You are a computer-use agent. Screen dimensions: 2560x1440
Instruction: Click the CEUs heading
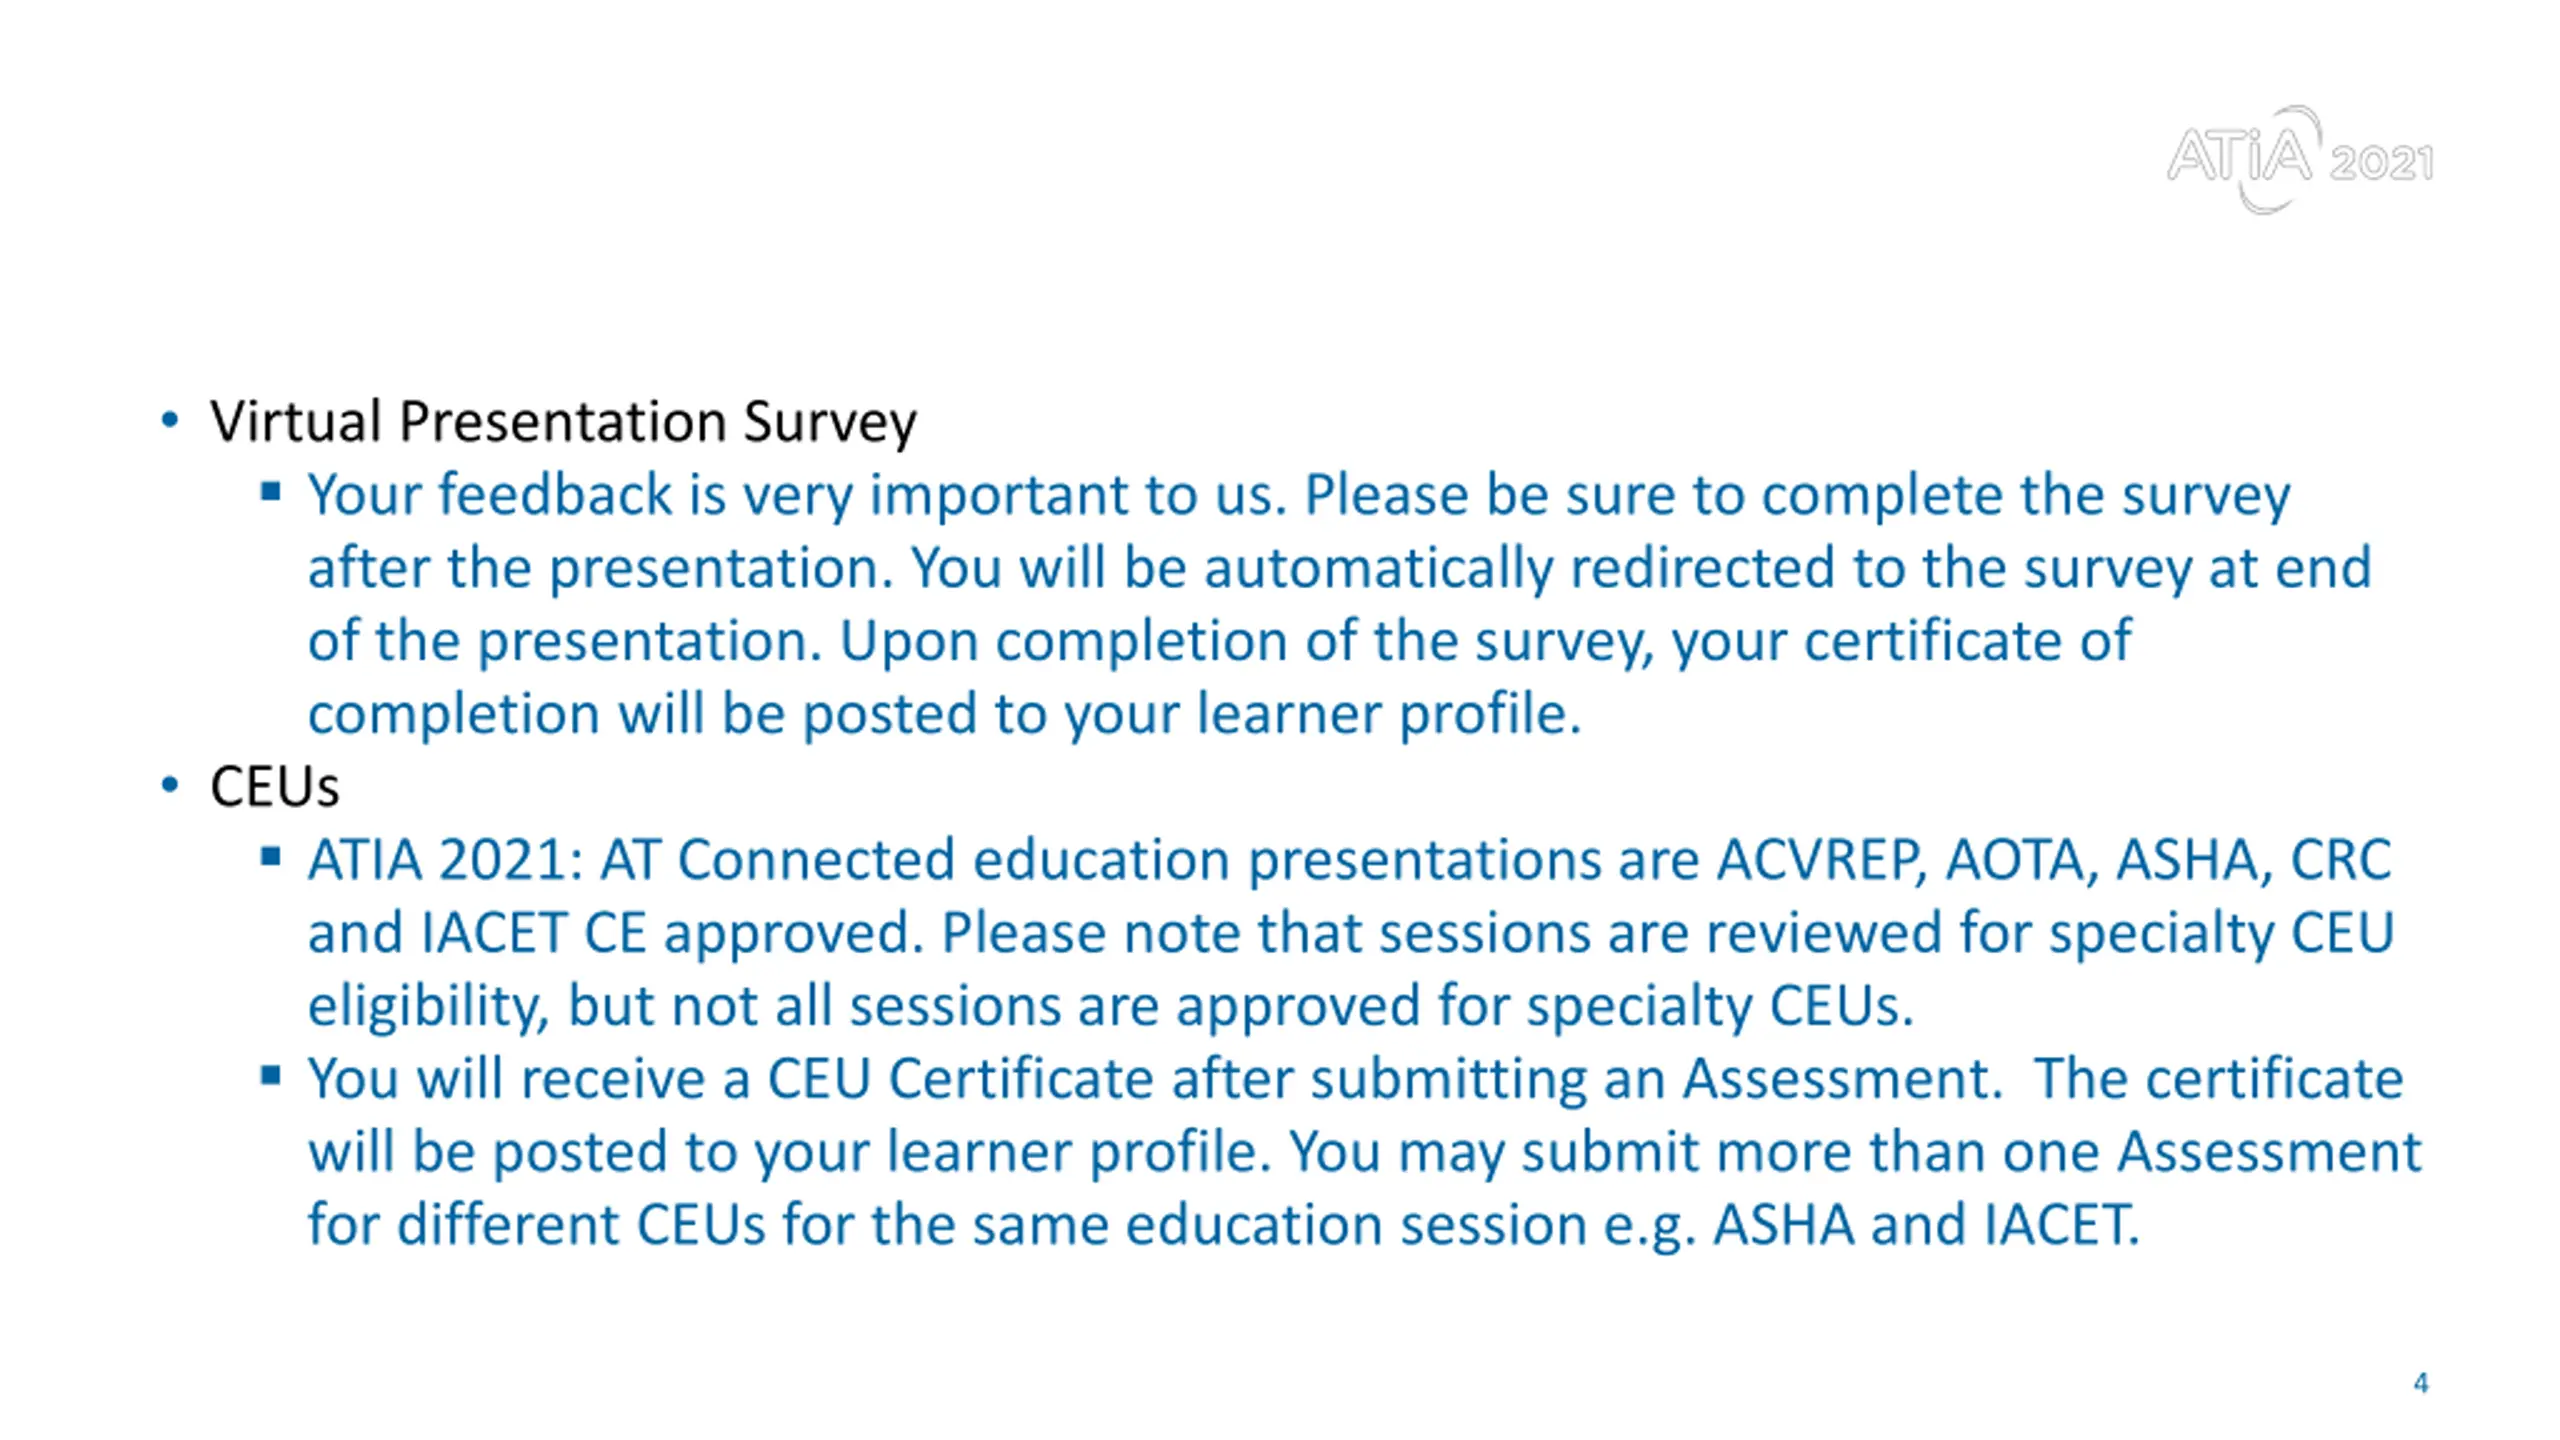pos(274,787)
